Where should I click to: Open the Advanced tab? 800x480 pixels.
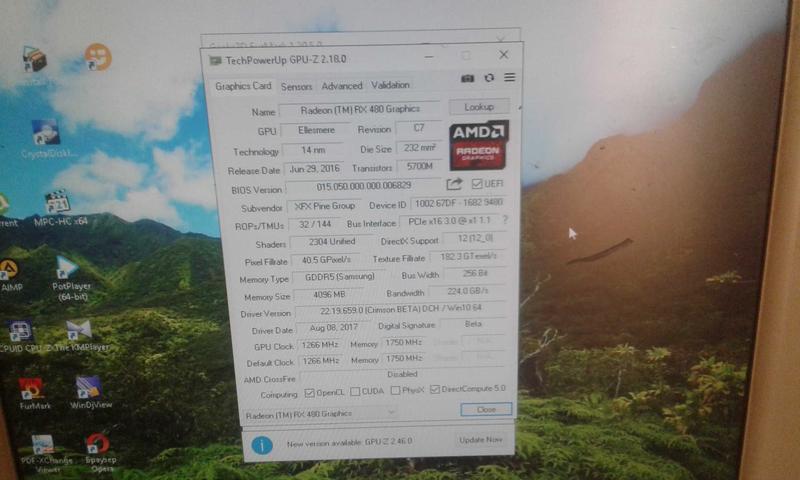[342, 87]
